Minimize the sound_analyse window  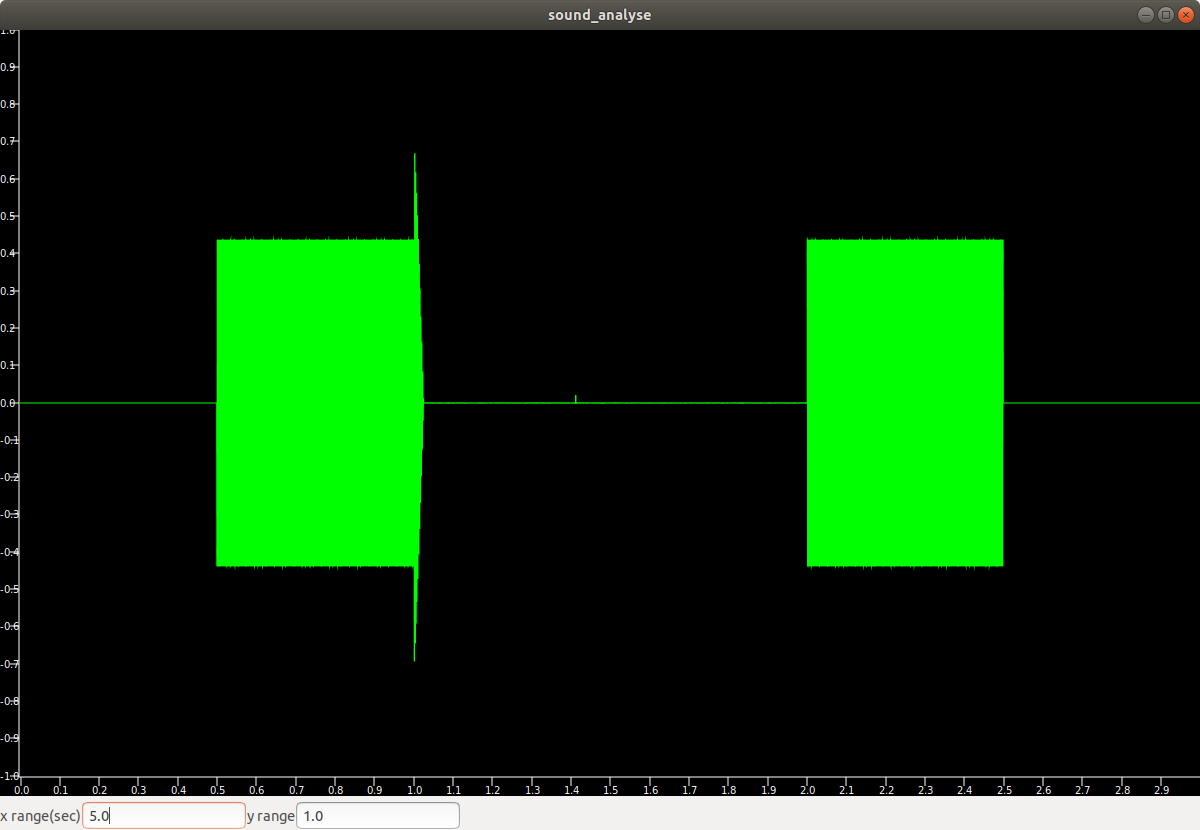tap(1146, 15)
